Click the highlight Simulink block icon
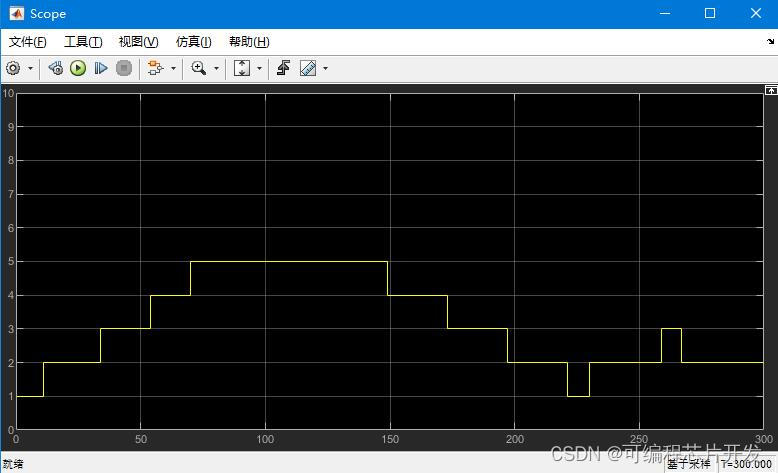The width and height of the screenshot is (778, 473). pyautogui.click(x=284, y=68)
